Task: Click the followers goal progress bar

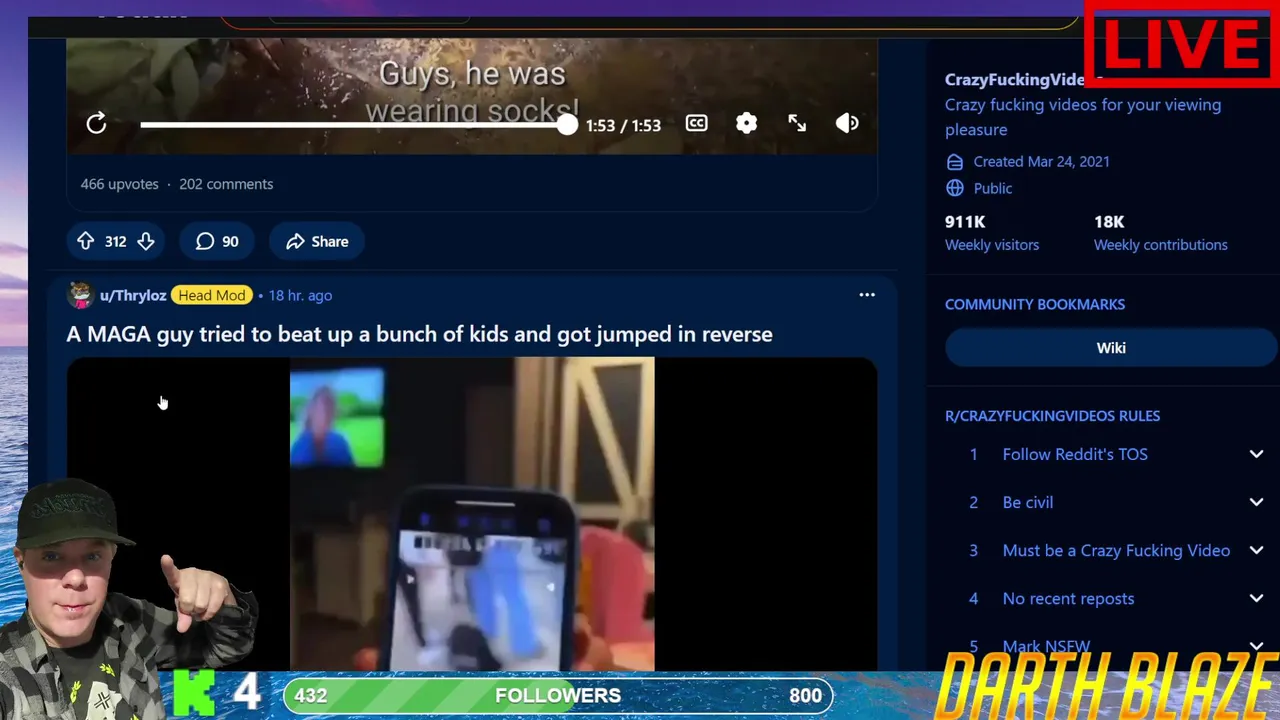Action: pos(558,696)
